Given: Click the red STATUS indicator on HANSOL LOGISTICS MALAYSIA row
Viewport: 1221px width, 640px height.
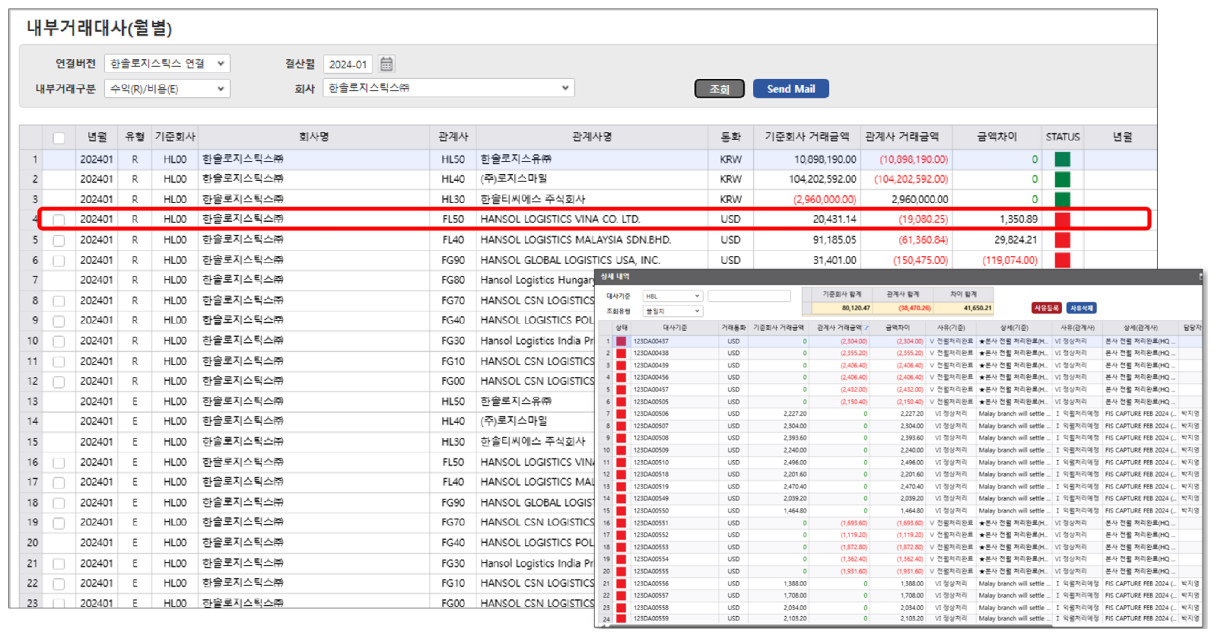Looking at the screenshot, I should click(x=1064, y=238).
